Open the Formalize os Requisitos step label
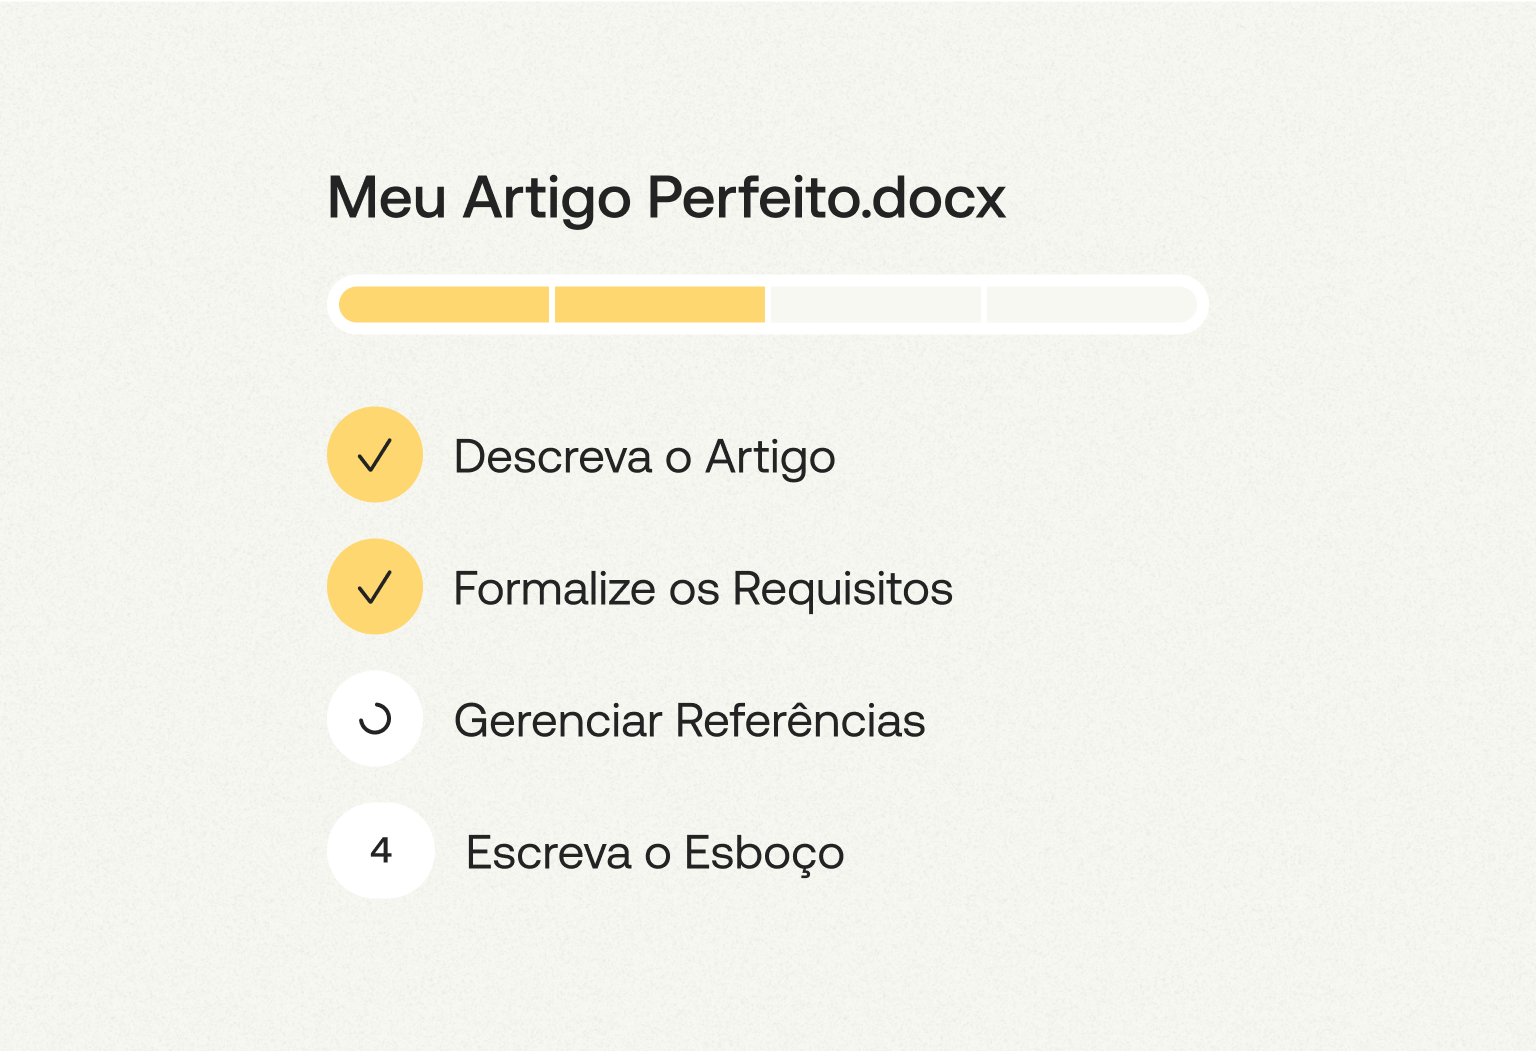This screenshot has height=1051, width=1536. point(703,589)
